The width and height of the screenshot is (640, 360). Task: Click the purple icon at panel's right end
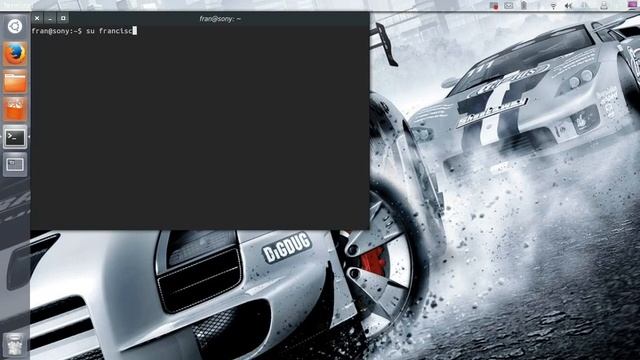(x=632, y=5)
